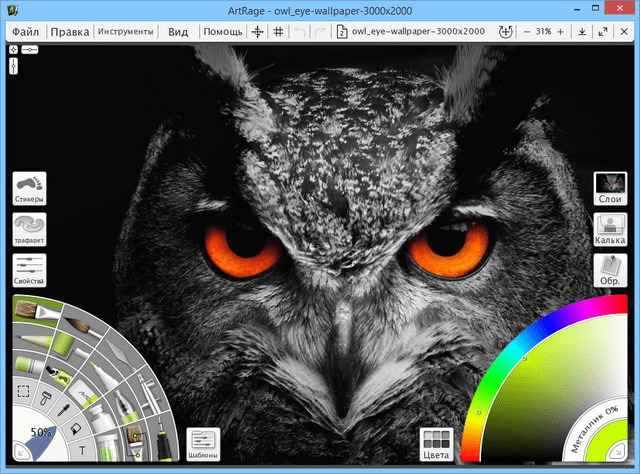640x474 pixels.
Task: Open the Стикеры panel
Action: point(29,188)
